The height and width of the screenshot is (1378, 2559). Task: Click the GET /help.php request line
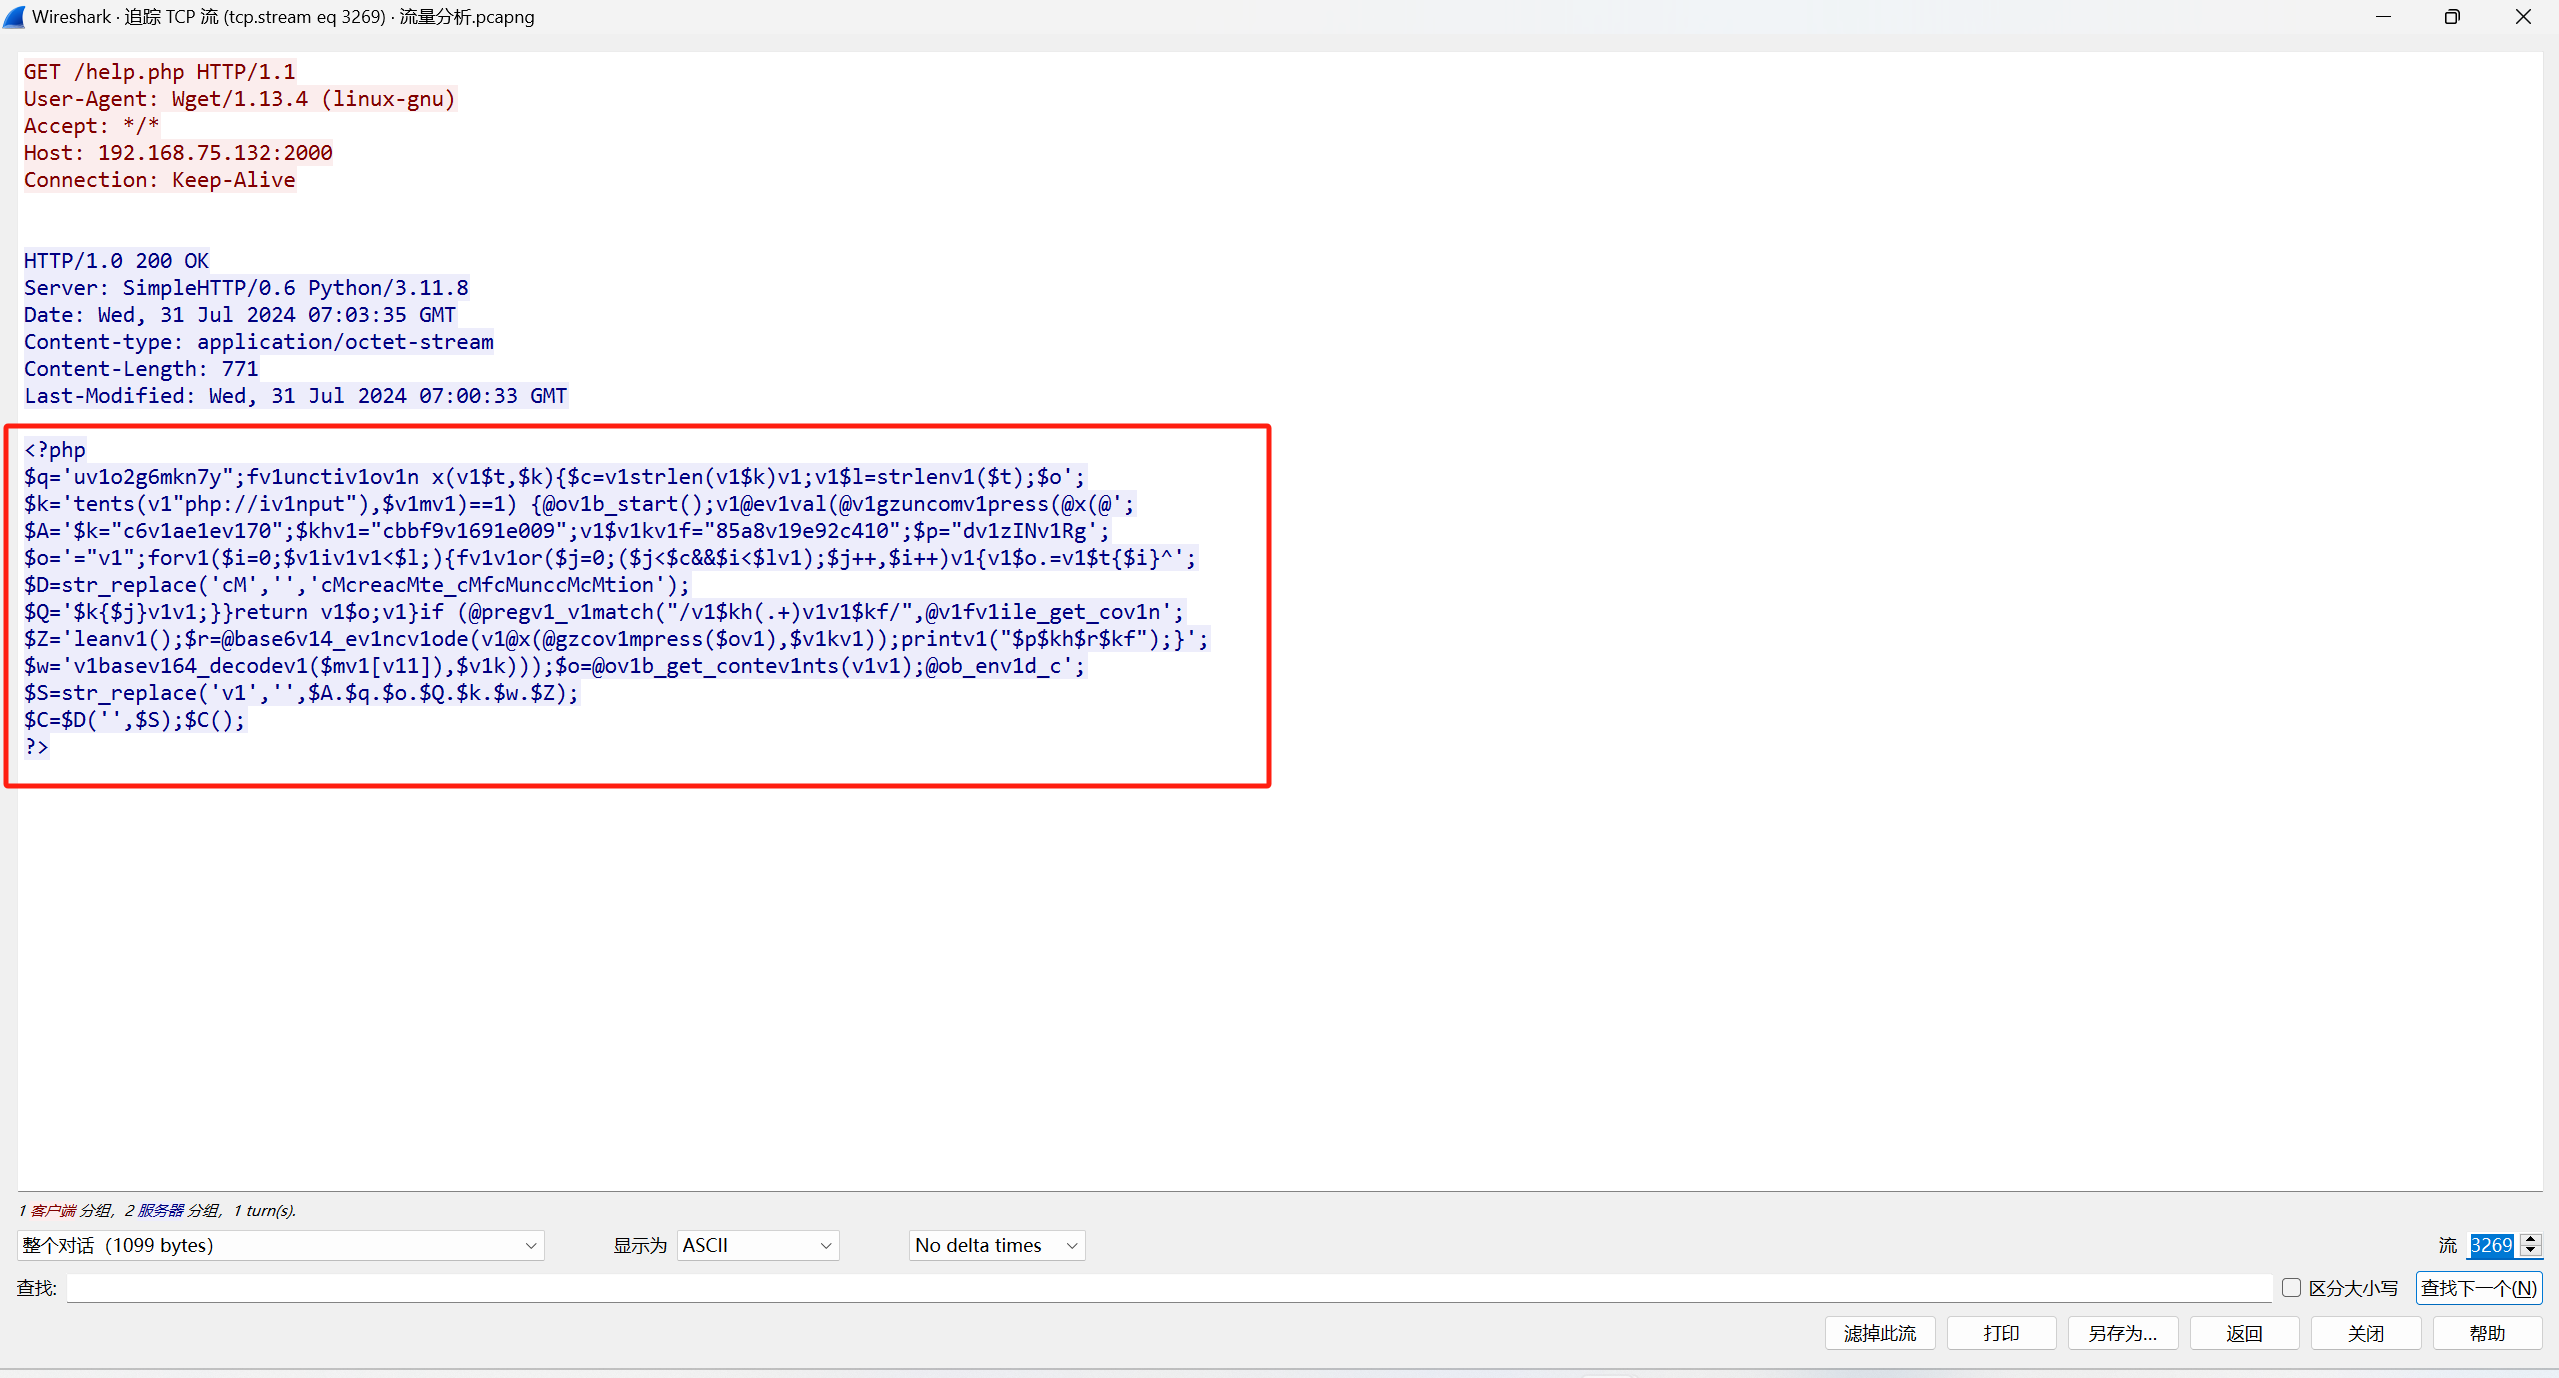160,72
